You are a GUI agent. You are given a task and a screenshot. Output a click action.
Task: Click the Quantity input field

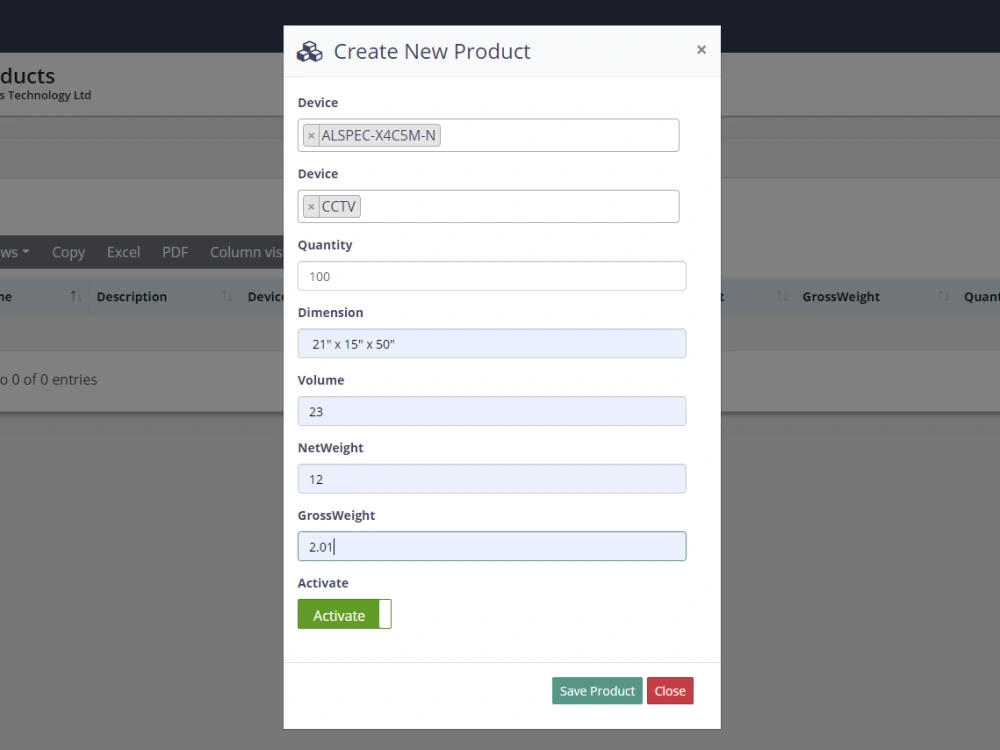(492, 276)
